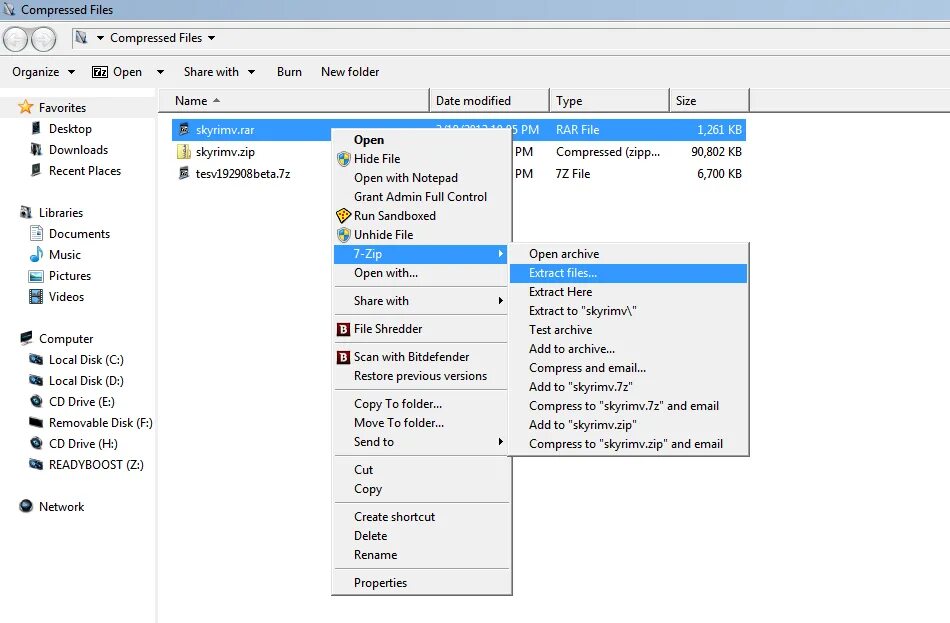Click the Libraries icon in sidebar
Viewport: 950px width, 623px height.
pyautogui.click(x=25, y=212)
